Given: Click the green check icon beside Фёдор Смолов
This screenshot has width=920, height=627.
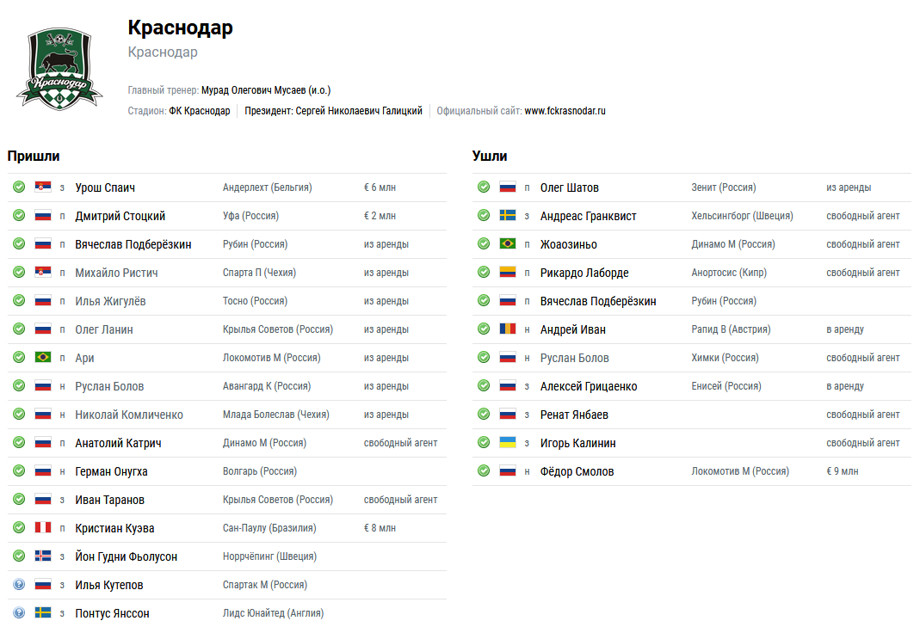Looking at the screenshot, I should 483,470.
